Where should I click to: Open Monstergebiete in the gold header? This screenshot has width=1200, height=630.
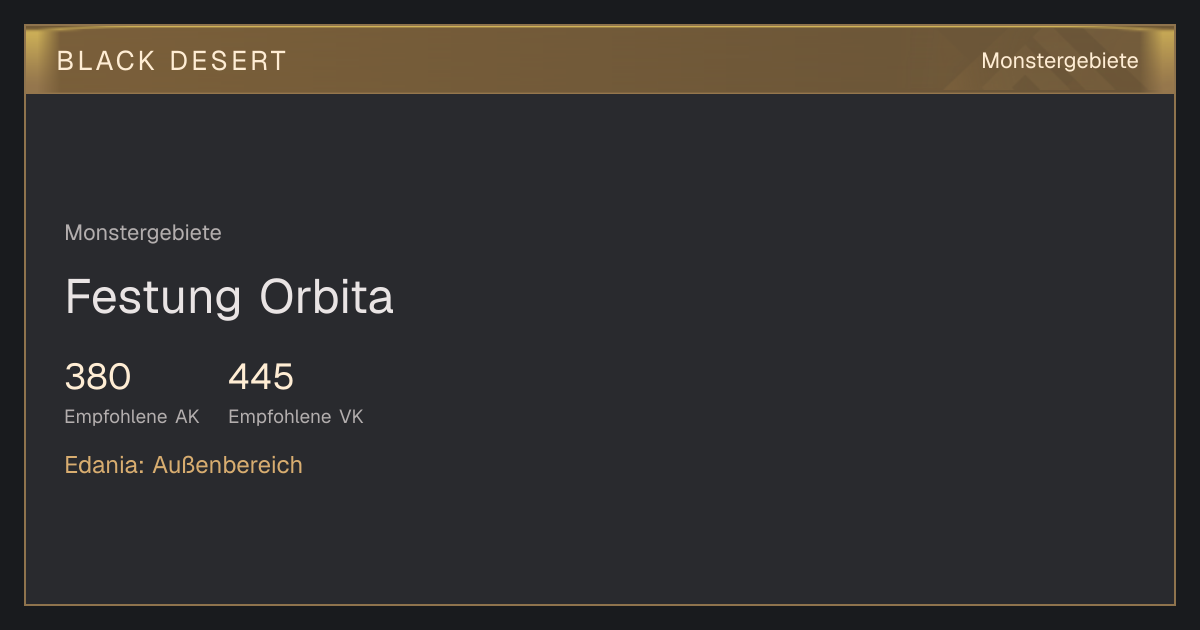1060,61
